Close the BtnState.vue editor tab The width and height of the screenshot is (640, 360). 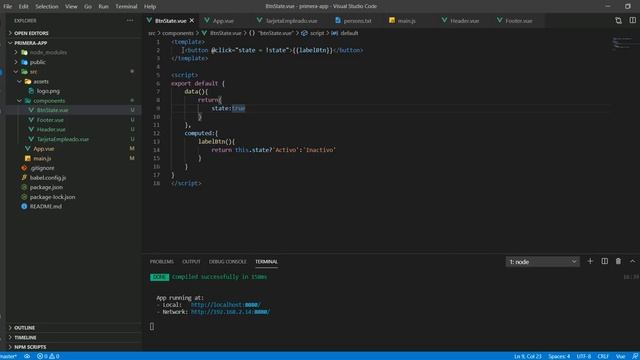click(x=192, y=20)
